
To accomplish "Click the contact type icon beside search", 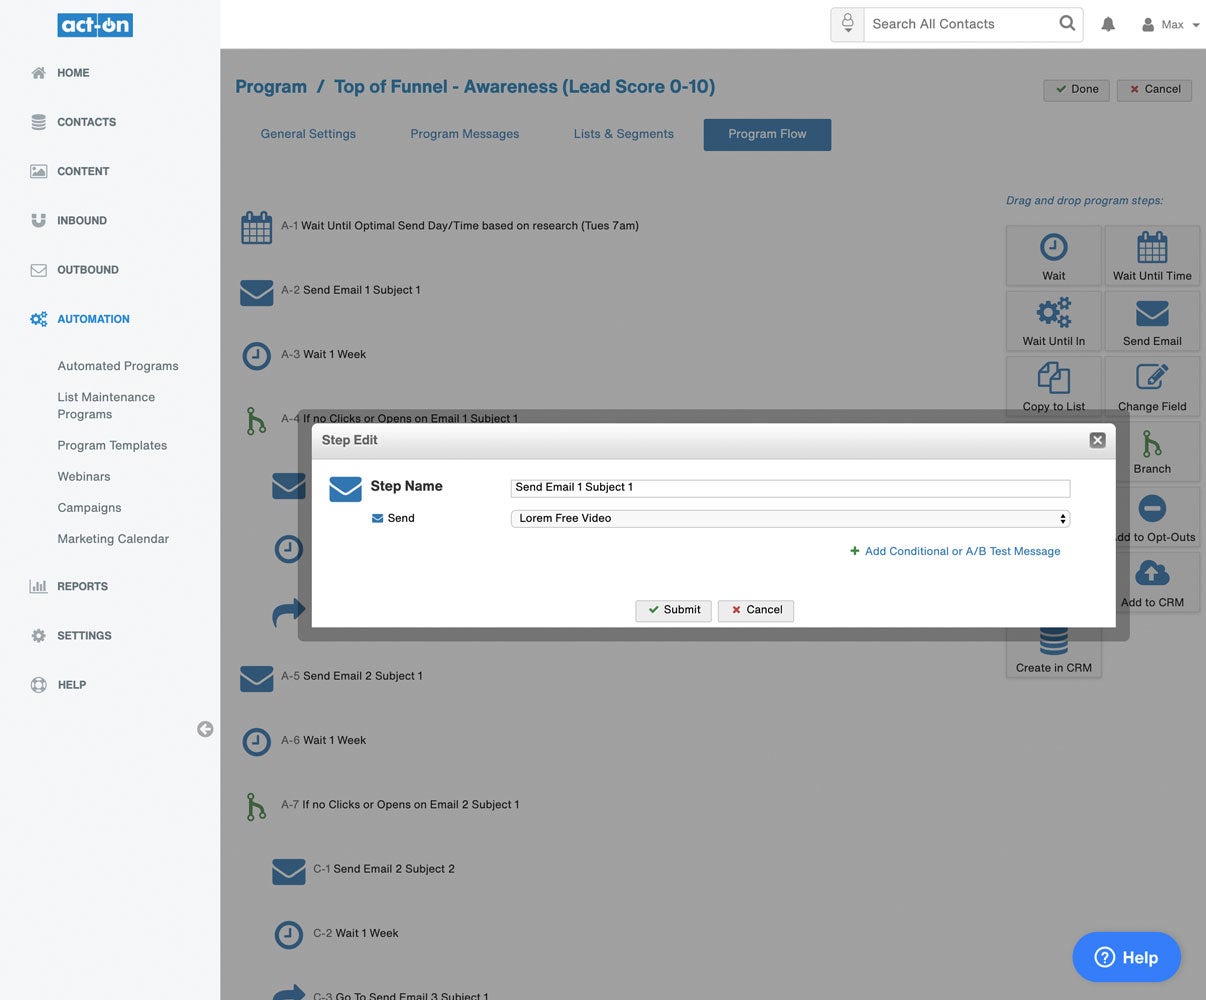I will [847, 24].
